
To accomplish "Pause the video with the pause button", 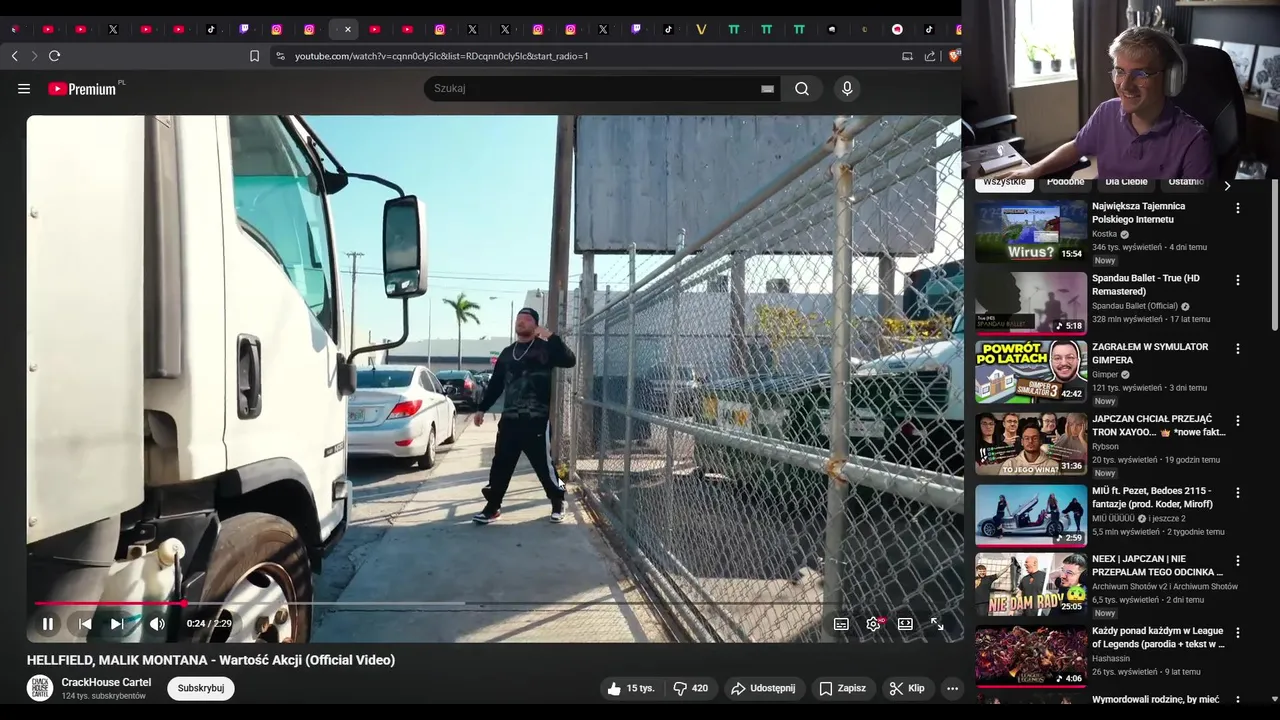I will (48, 624).
